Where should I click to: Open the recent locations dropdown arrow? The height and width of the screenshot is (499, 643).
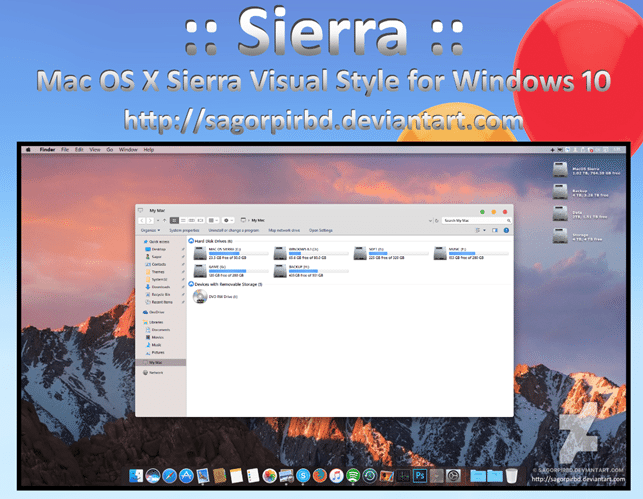(158, 221)
